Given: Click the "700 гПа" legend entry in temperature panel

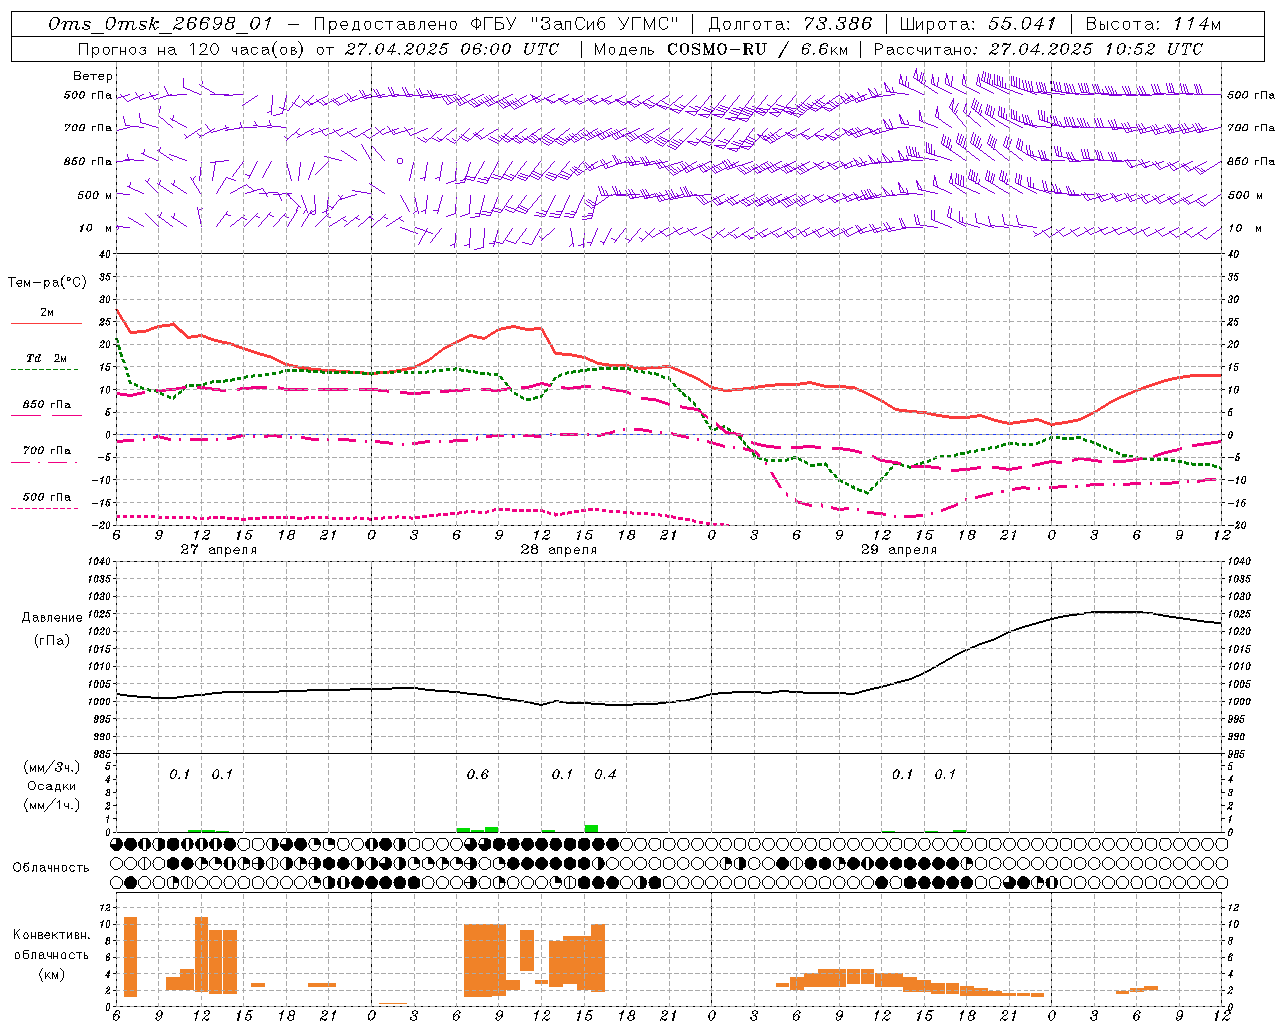Looking at the screenshot, I should pos(47,451).
